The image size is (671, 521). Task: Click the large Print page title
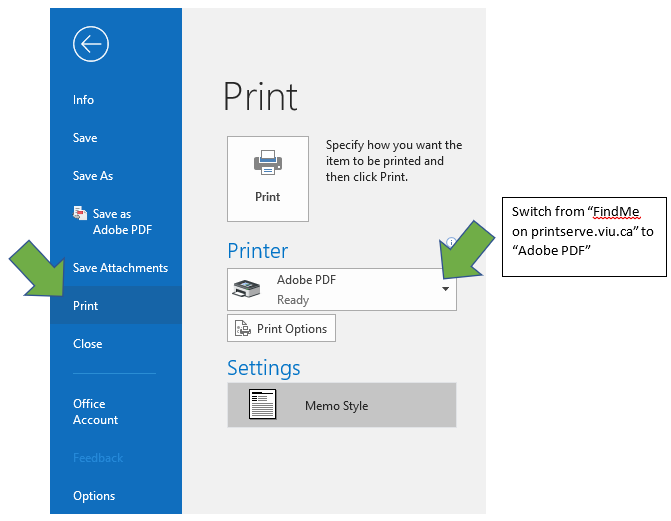(260, 97)
